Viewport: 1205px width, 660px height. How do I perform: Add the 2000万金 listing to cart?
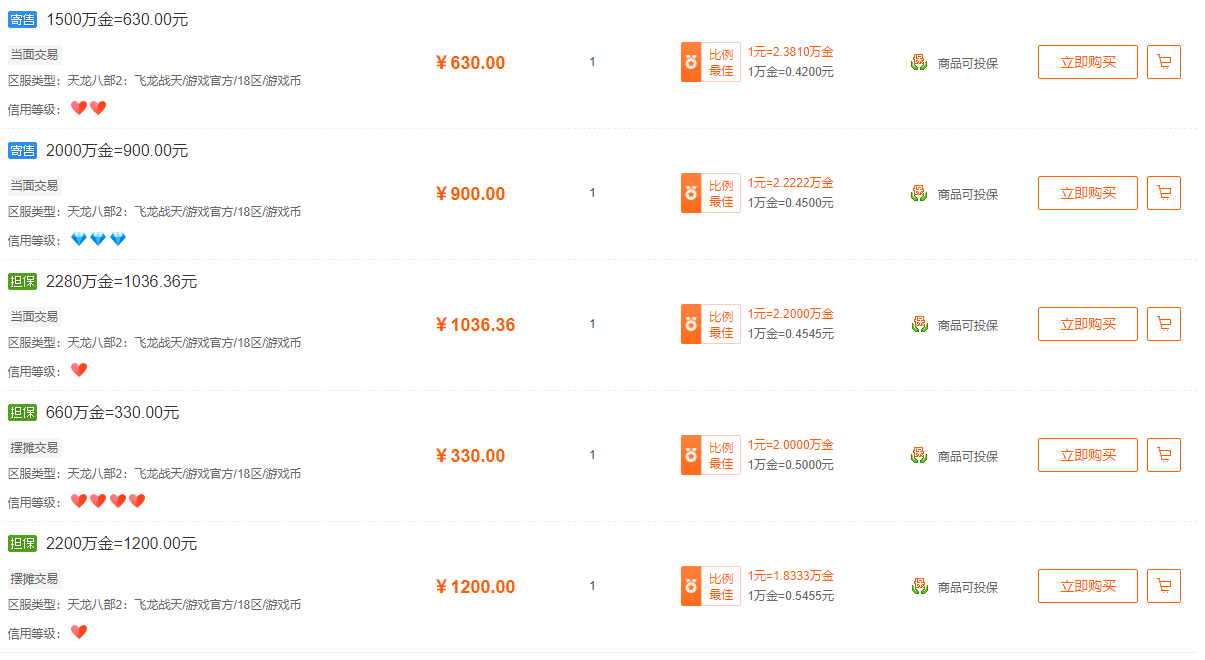point(1164,193)
